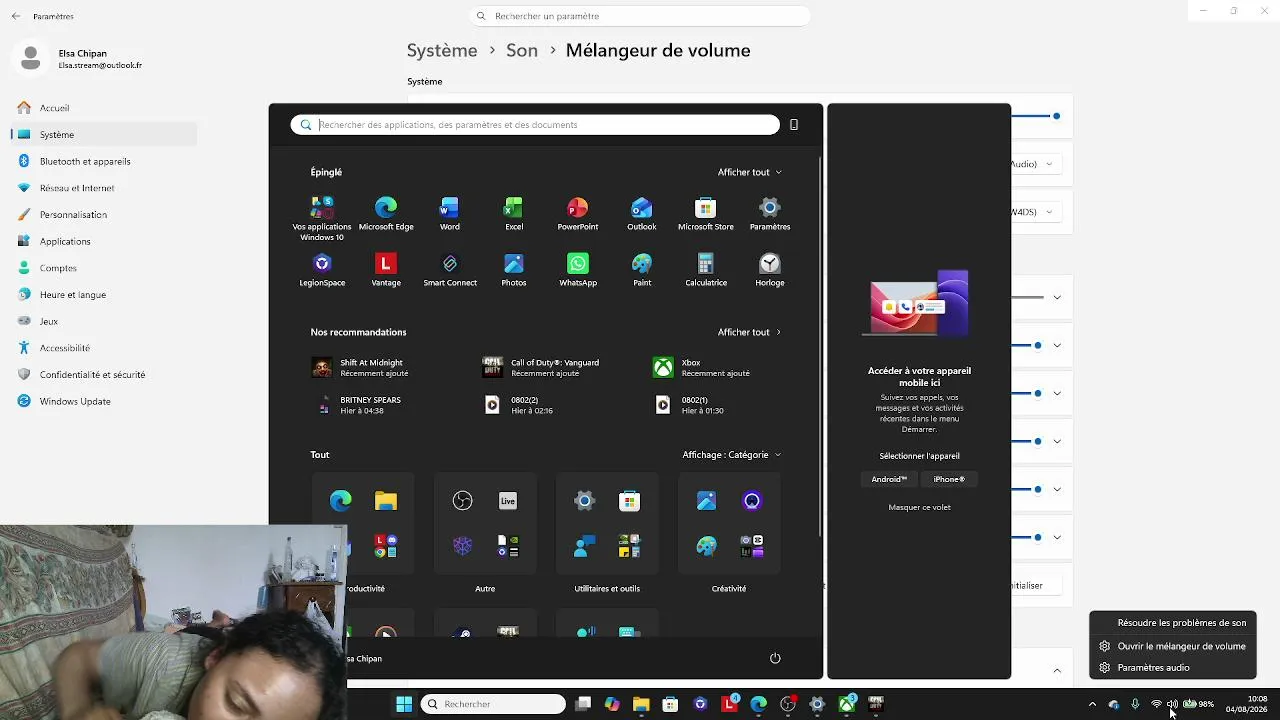The height and width of the screenshot is (720, 1280).
Task: Open PowerPoint in the pinned apps
Action: 578,213
